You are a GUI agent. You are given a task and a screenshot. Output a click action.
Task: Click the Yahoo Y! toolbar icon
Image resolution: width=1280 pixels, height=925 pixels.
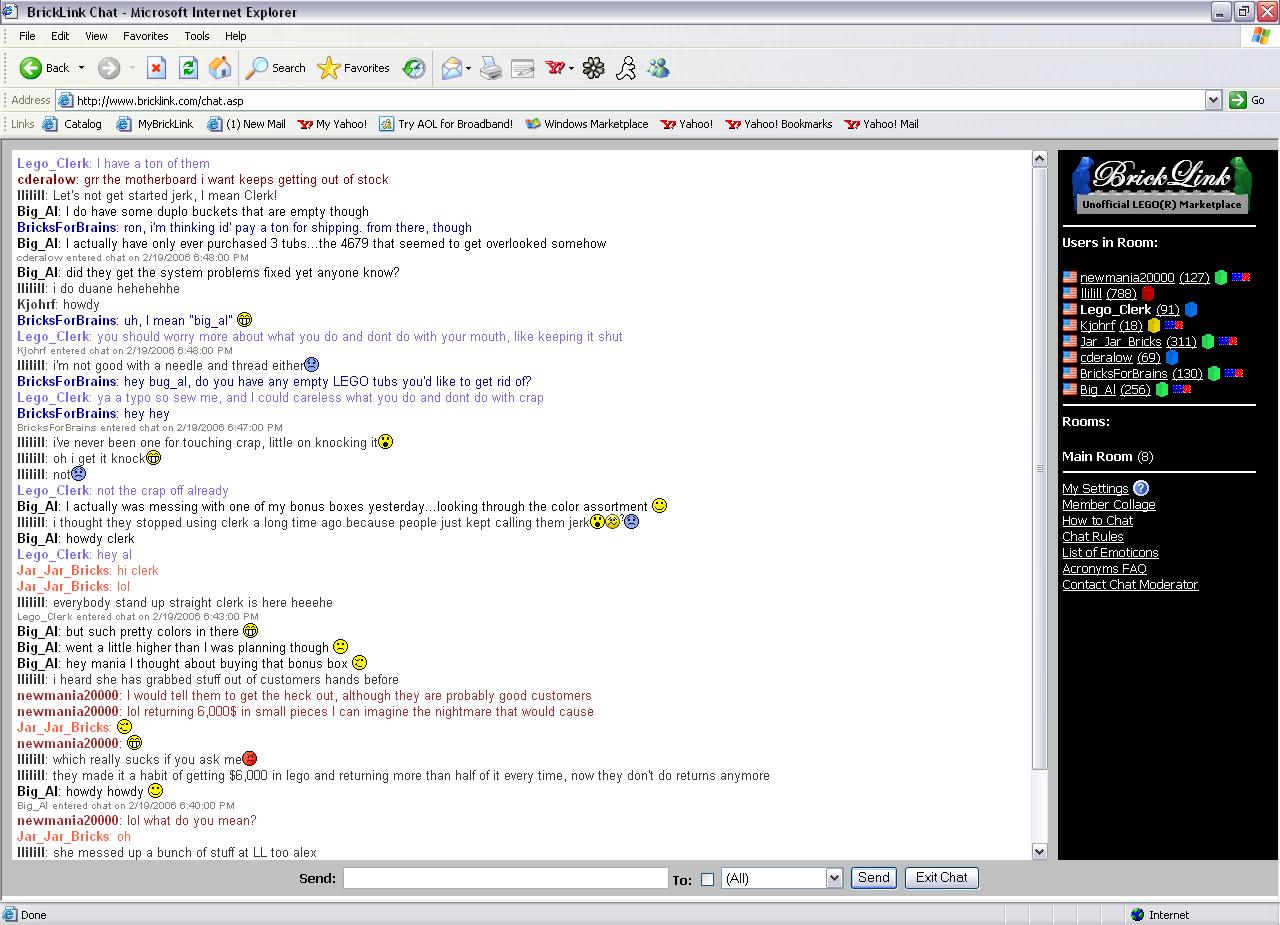555,68
